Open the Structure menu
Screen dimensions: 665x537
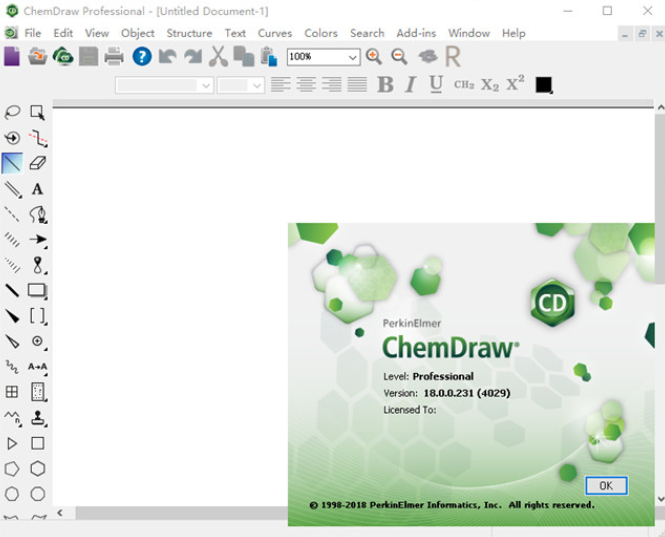point(189,33)
